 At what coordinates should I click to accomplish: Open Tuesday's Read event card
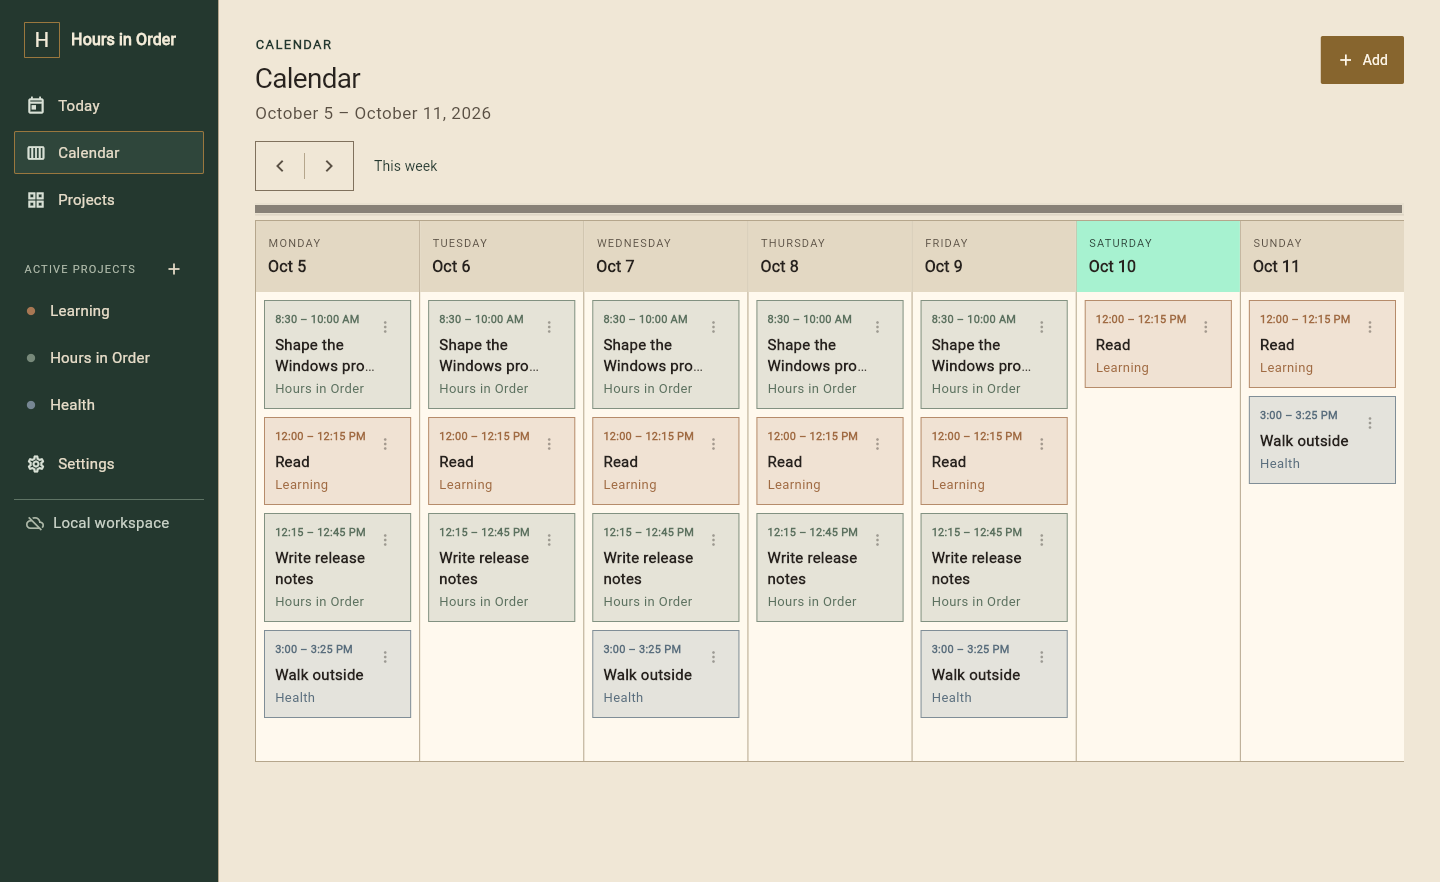[x=501, y=461]
